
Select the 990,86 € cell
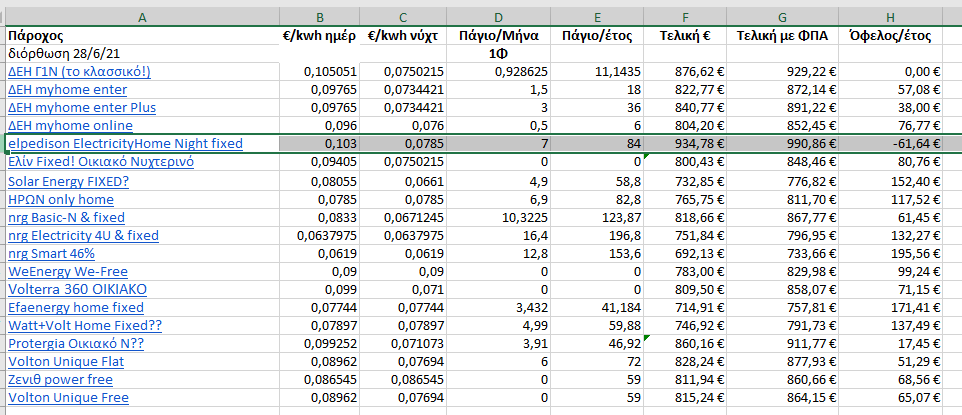coord(782,144)
